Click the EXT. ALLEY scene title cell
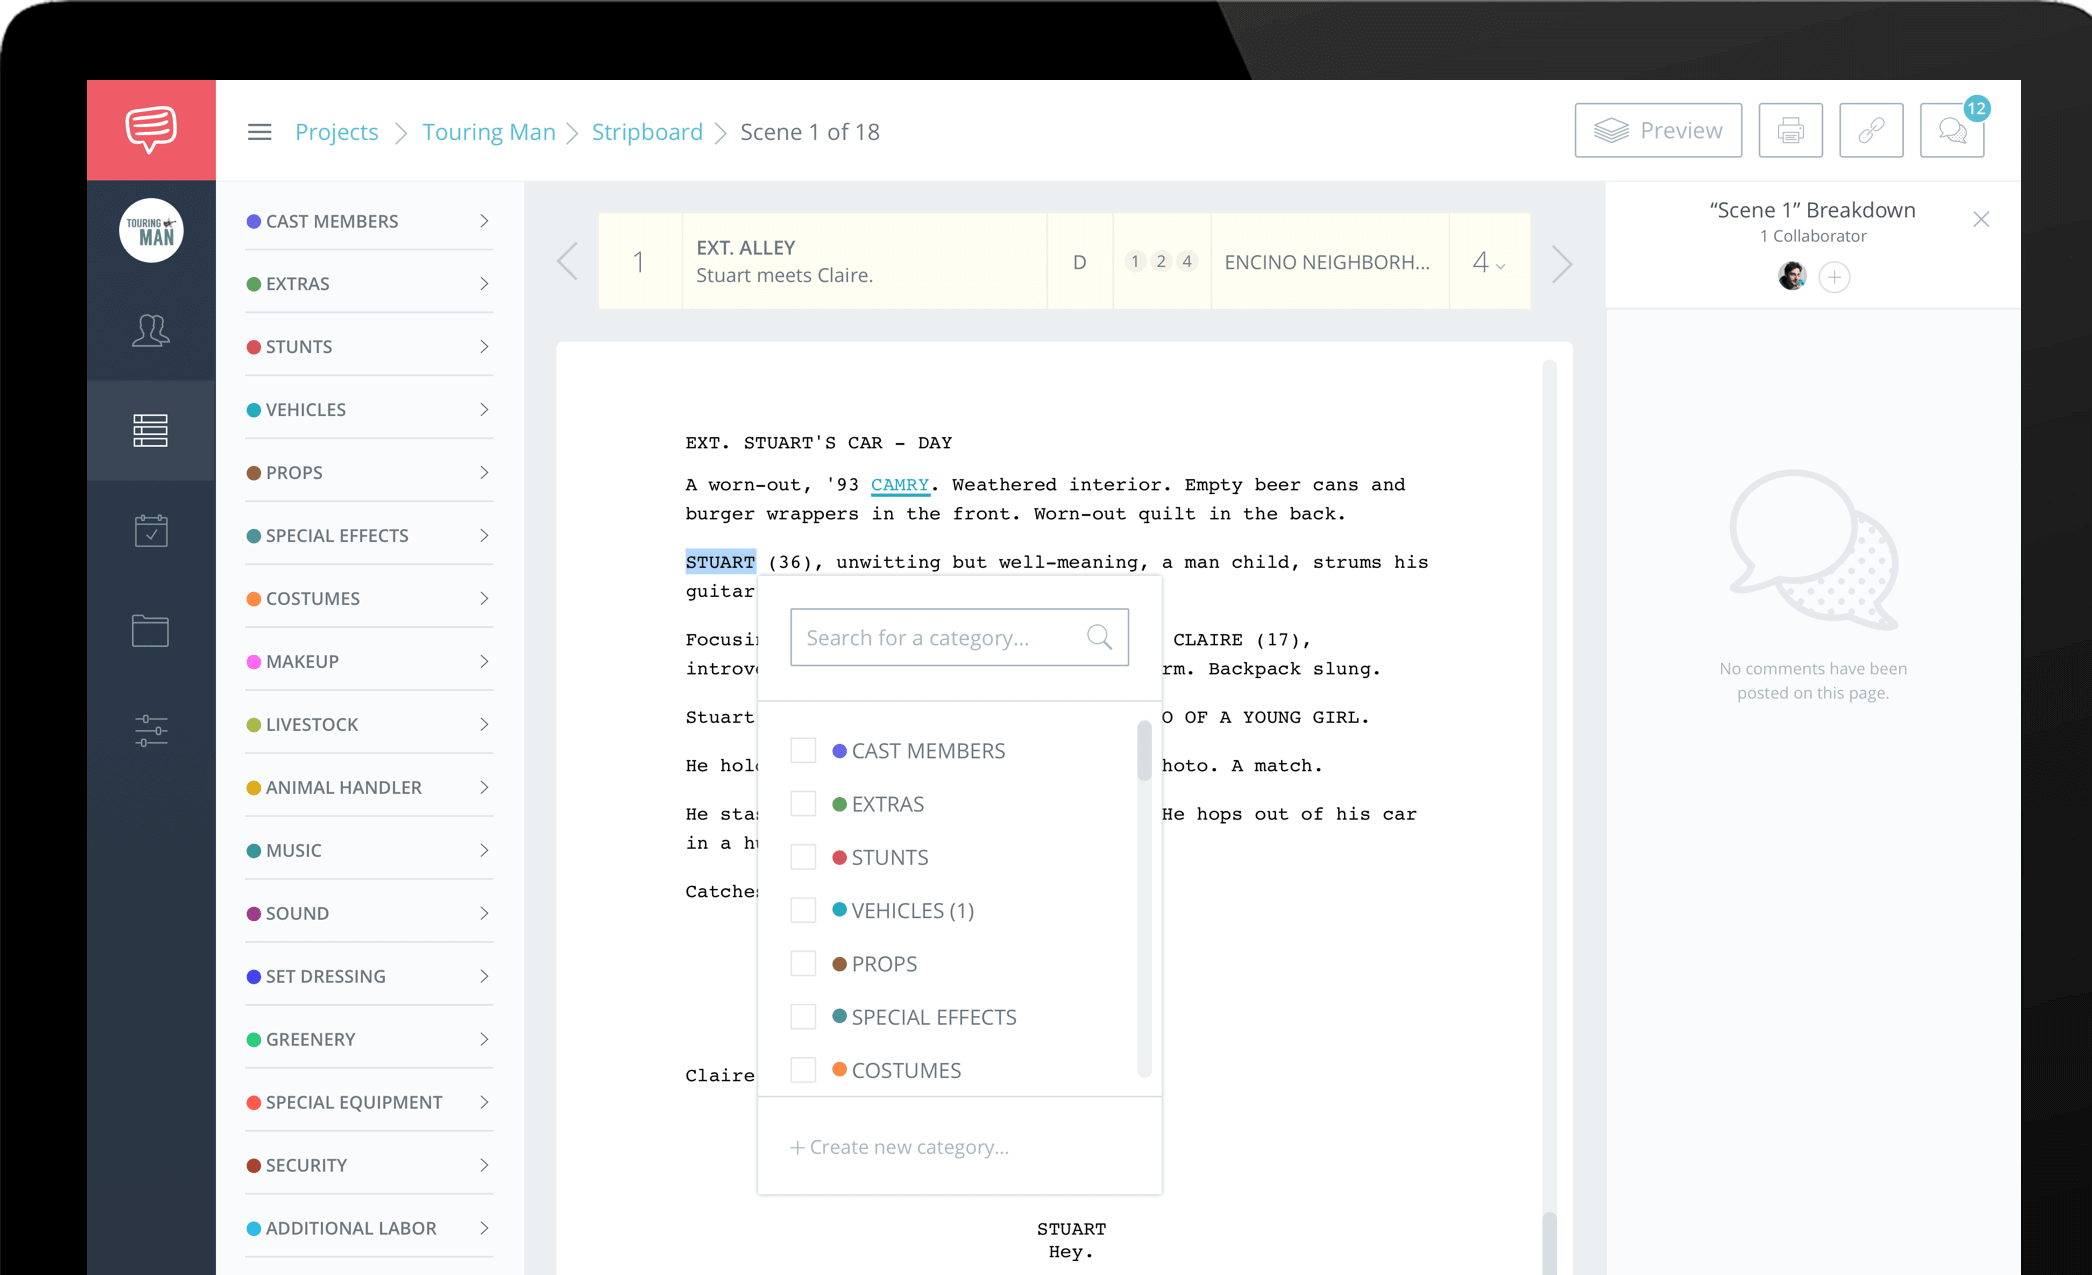Image resolution: width=2092 pixels, height=1275 pixels. click(x=865, y=261)
